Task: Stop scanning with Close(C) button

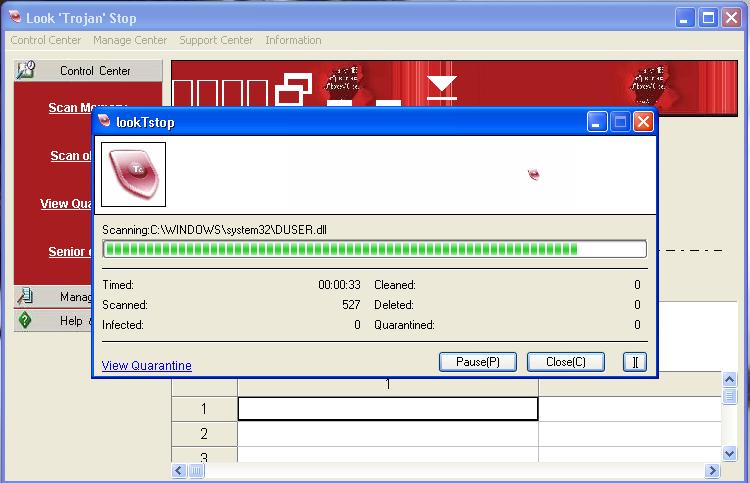Action: [x=566, y=362]
